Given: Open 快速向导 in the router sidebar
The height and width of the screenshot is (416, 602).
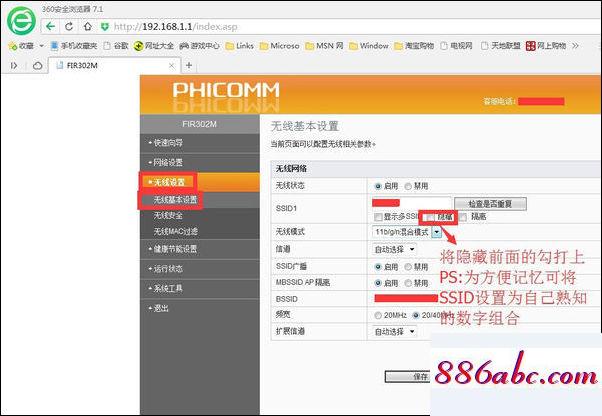Looking at the screenshot, I should [200, 143].
